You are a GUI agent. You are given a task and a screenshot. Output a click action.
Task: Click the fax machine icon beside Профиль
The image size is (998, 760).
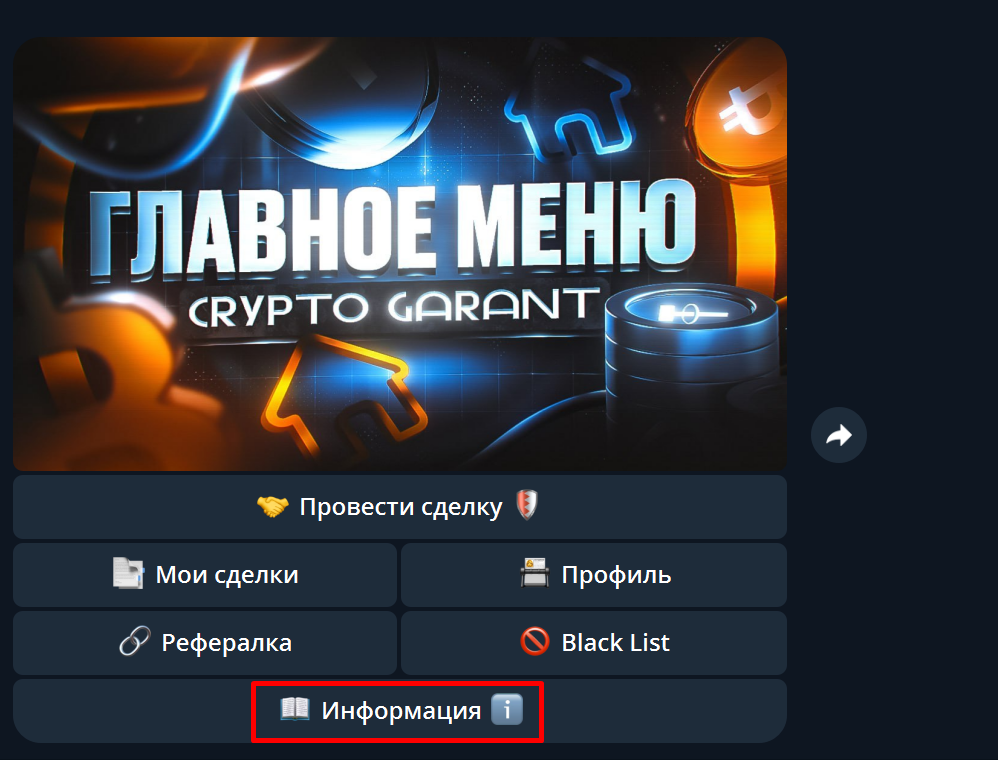pyautogui.click(x=535, y=574)
